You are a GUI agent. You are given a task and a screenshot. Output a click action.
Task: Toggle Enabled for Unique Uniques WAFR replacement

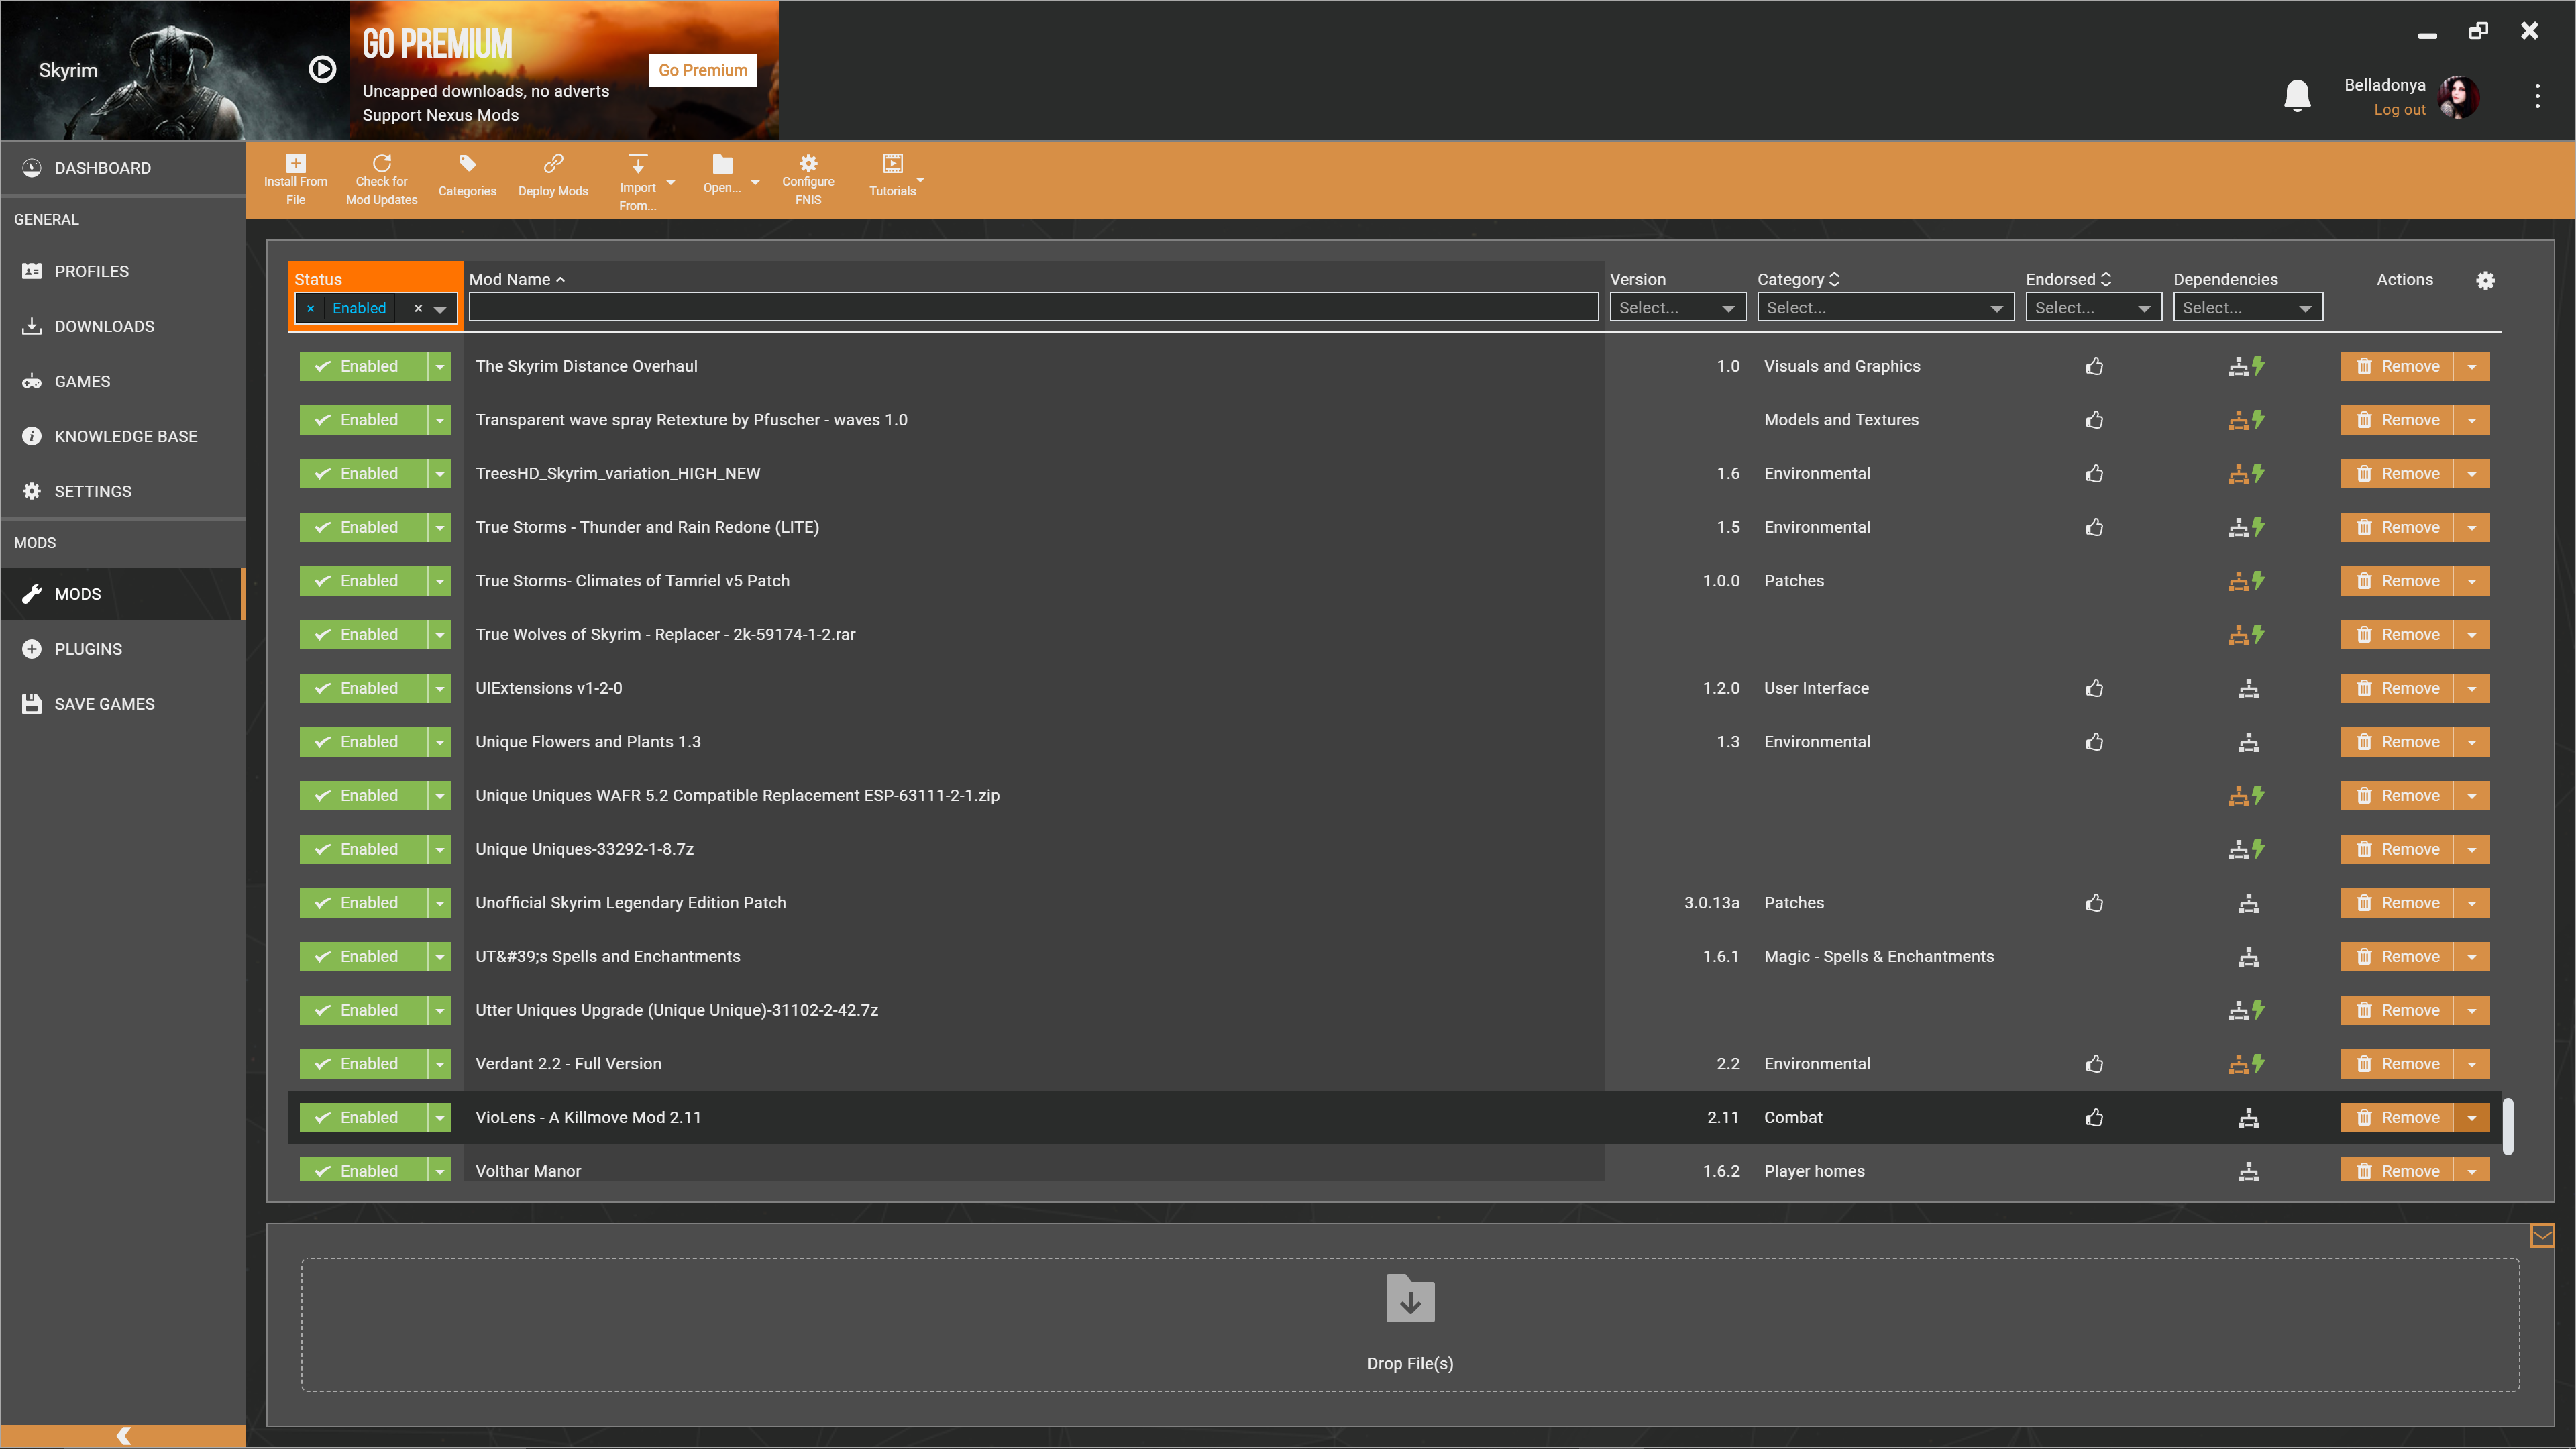pyautogui.click(x=363, y=796)
